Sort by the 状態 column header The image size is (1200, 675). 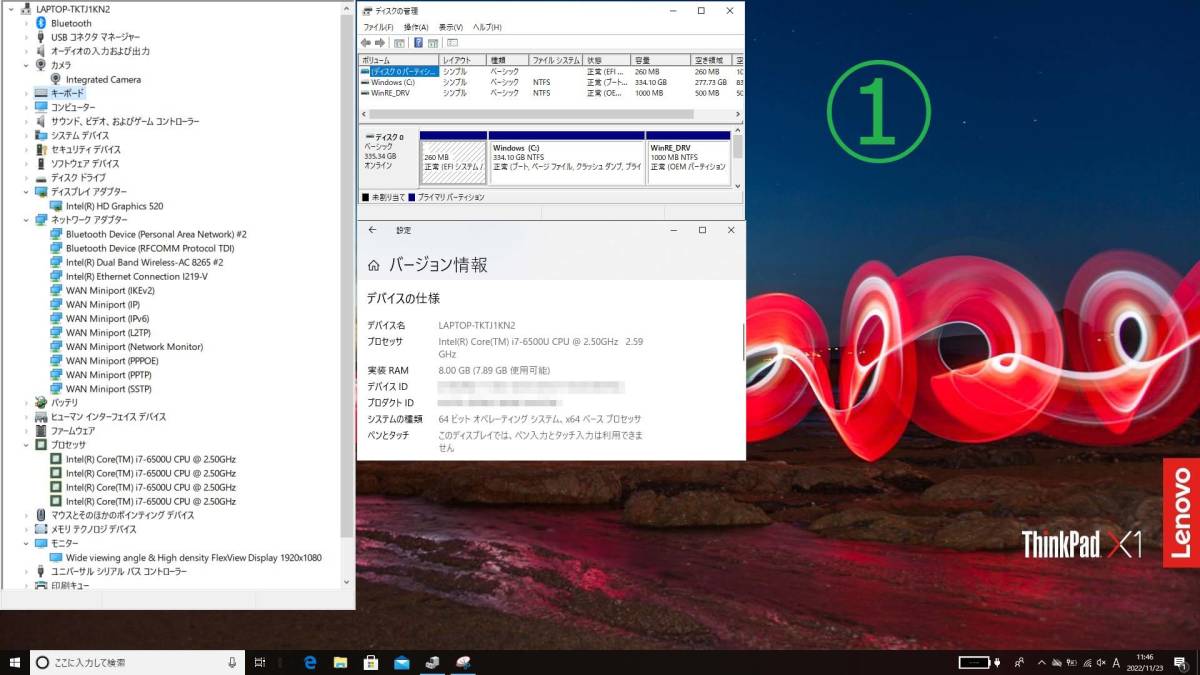click(x=607, y=61)
